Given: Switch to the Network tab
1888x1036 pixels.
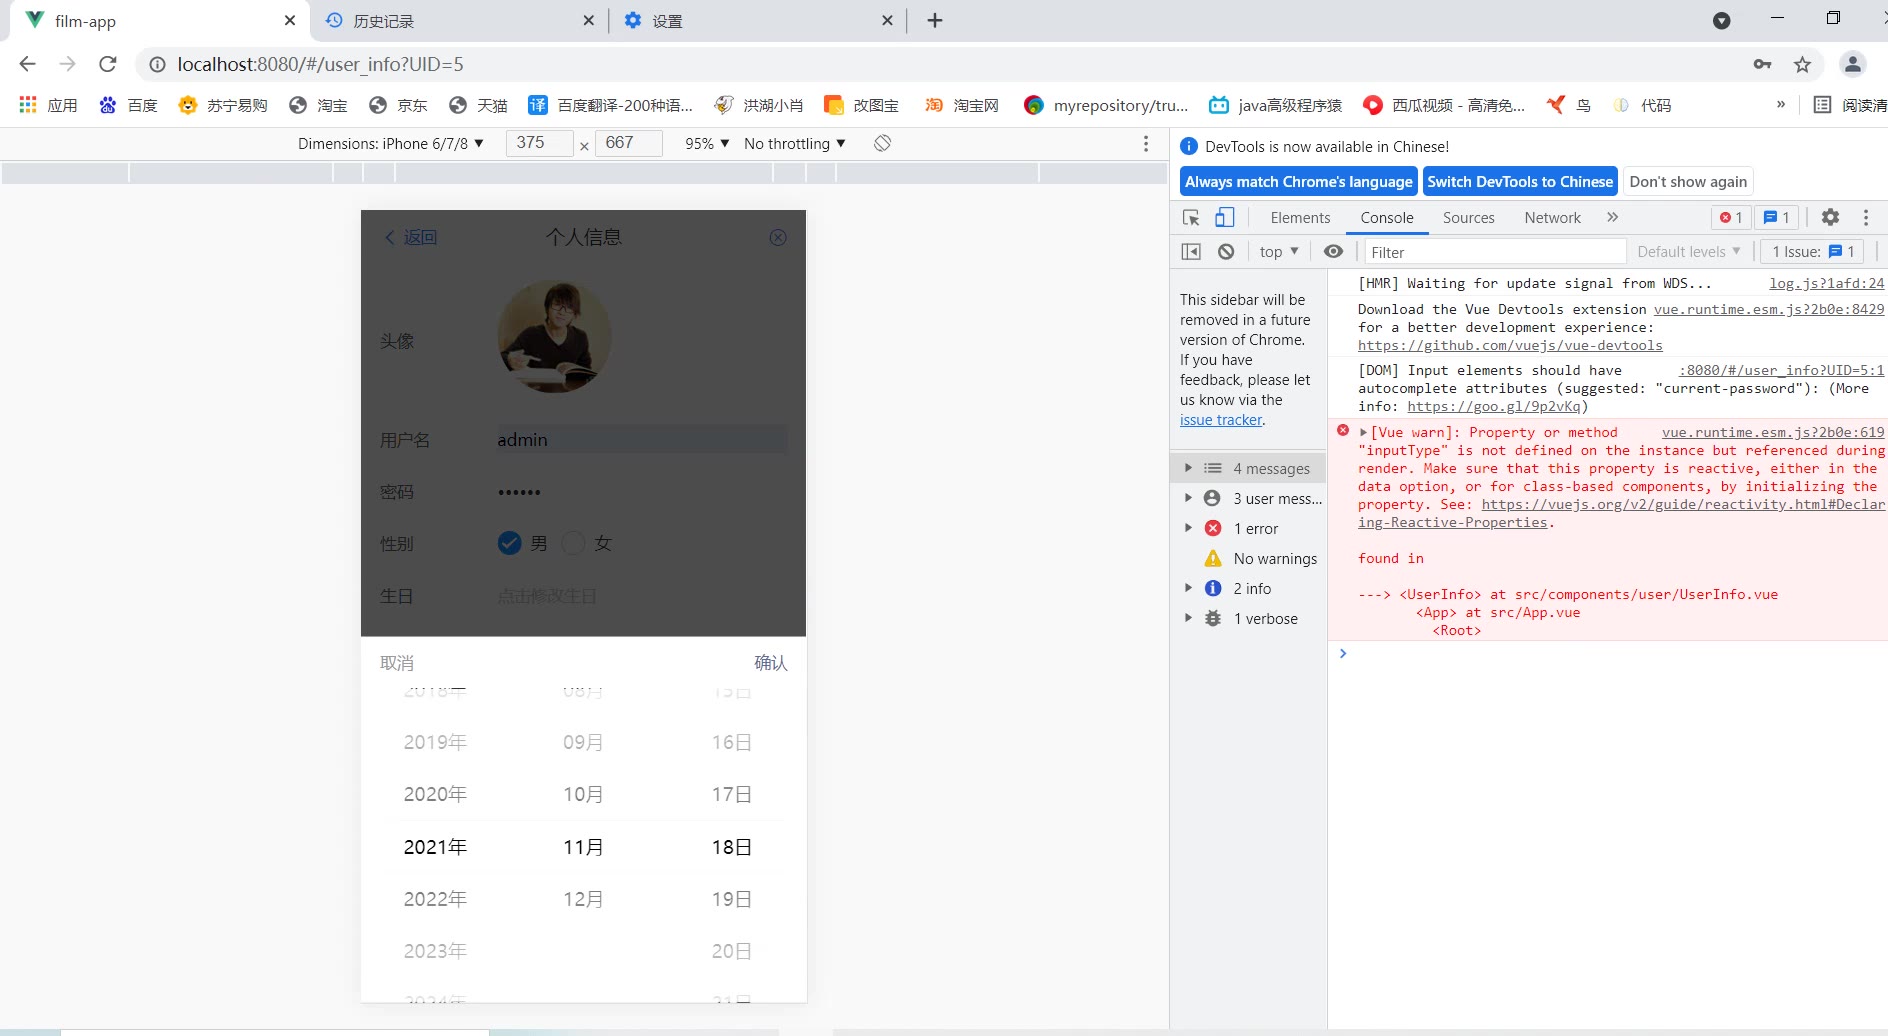Looking at the screenshot, I should pyautogui.click(x=1552, y=217).
